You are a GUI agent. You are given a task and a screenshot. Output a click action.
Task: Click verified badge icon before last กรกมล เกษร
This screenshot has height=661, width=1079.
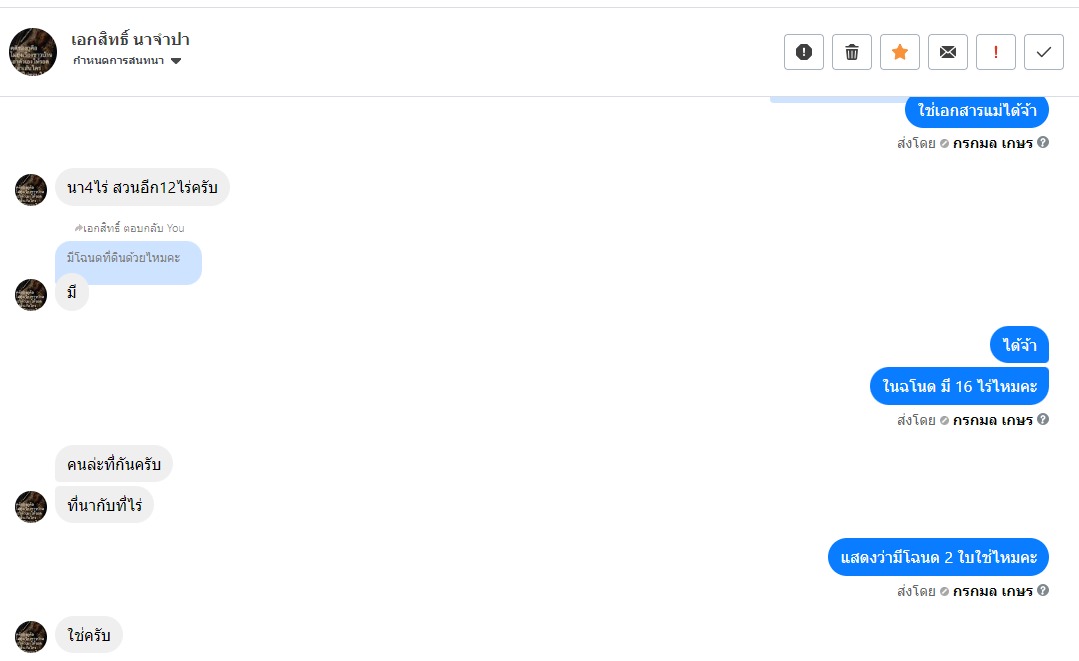(944, 591)
